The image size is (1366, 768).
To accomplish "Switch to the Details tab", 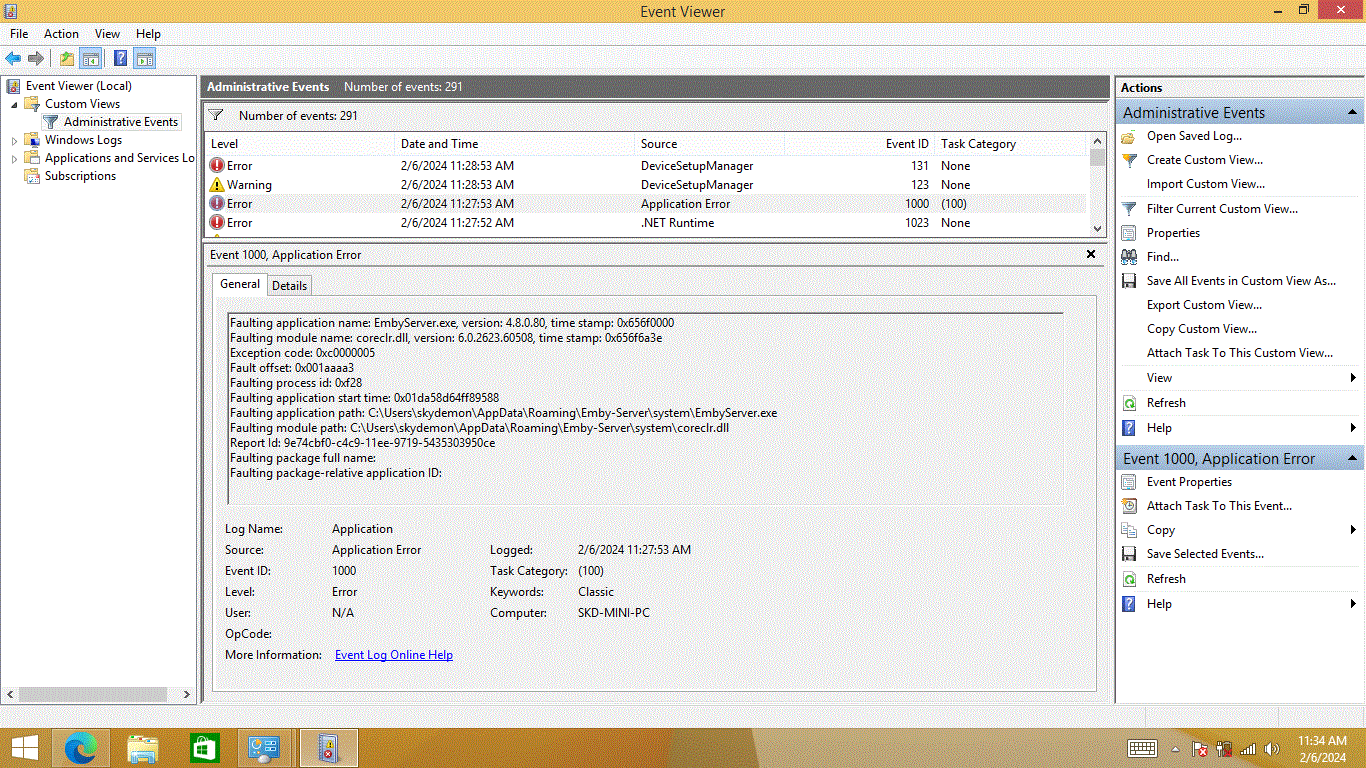I will [289, 285].
